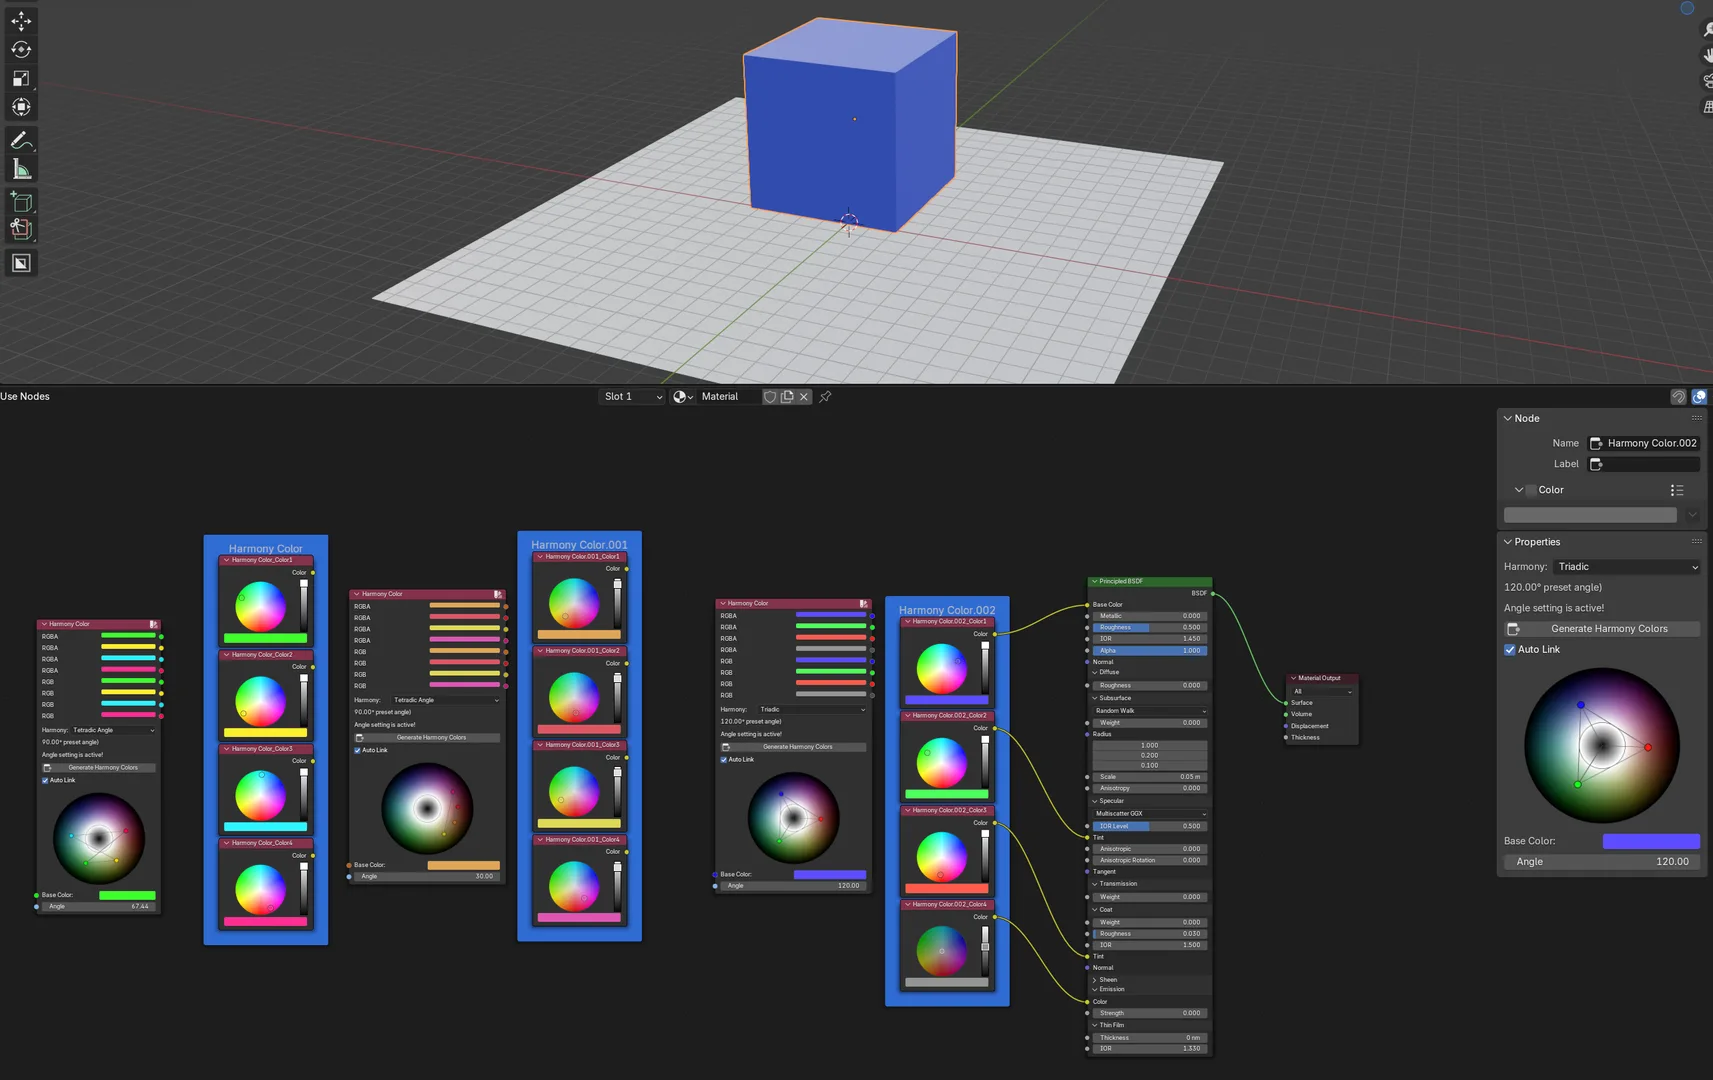Open Triadic dropdown on purple Harmony node
Screen dimensions: 1713x1080
812,710
